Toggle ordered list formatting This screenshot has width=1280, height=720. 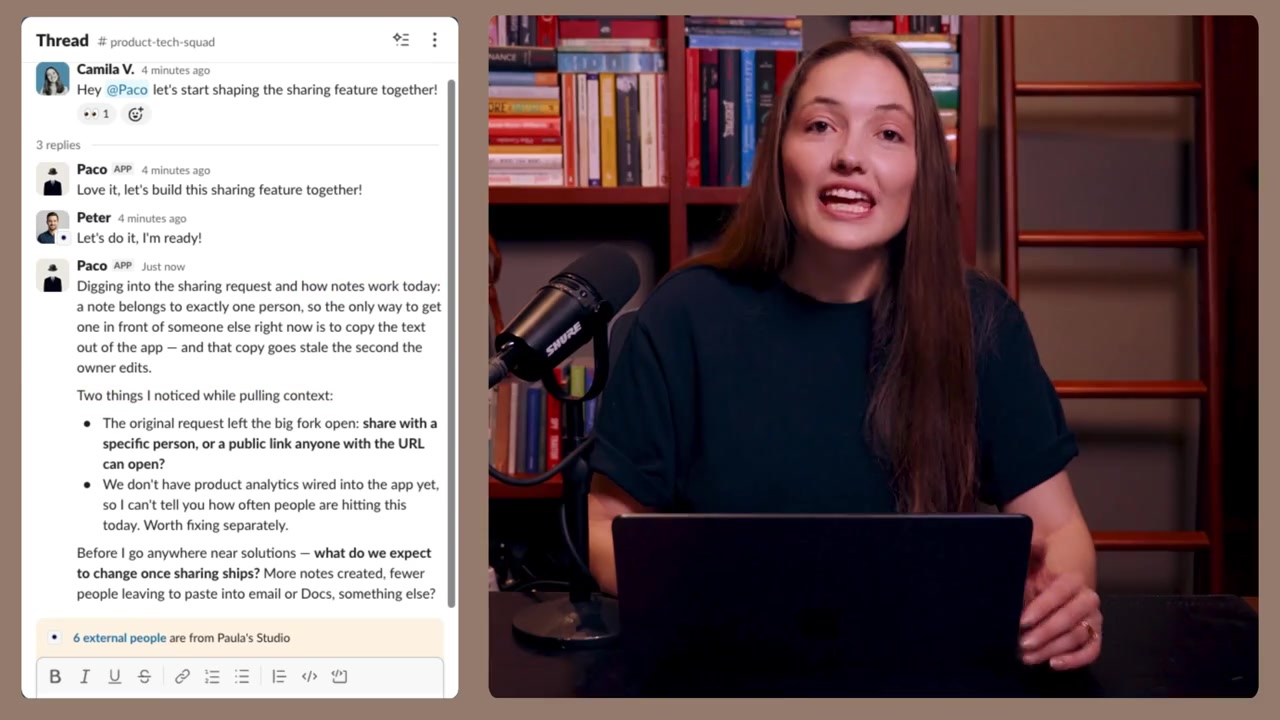click(x=212, y=677)
